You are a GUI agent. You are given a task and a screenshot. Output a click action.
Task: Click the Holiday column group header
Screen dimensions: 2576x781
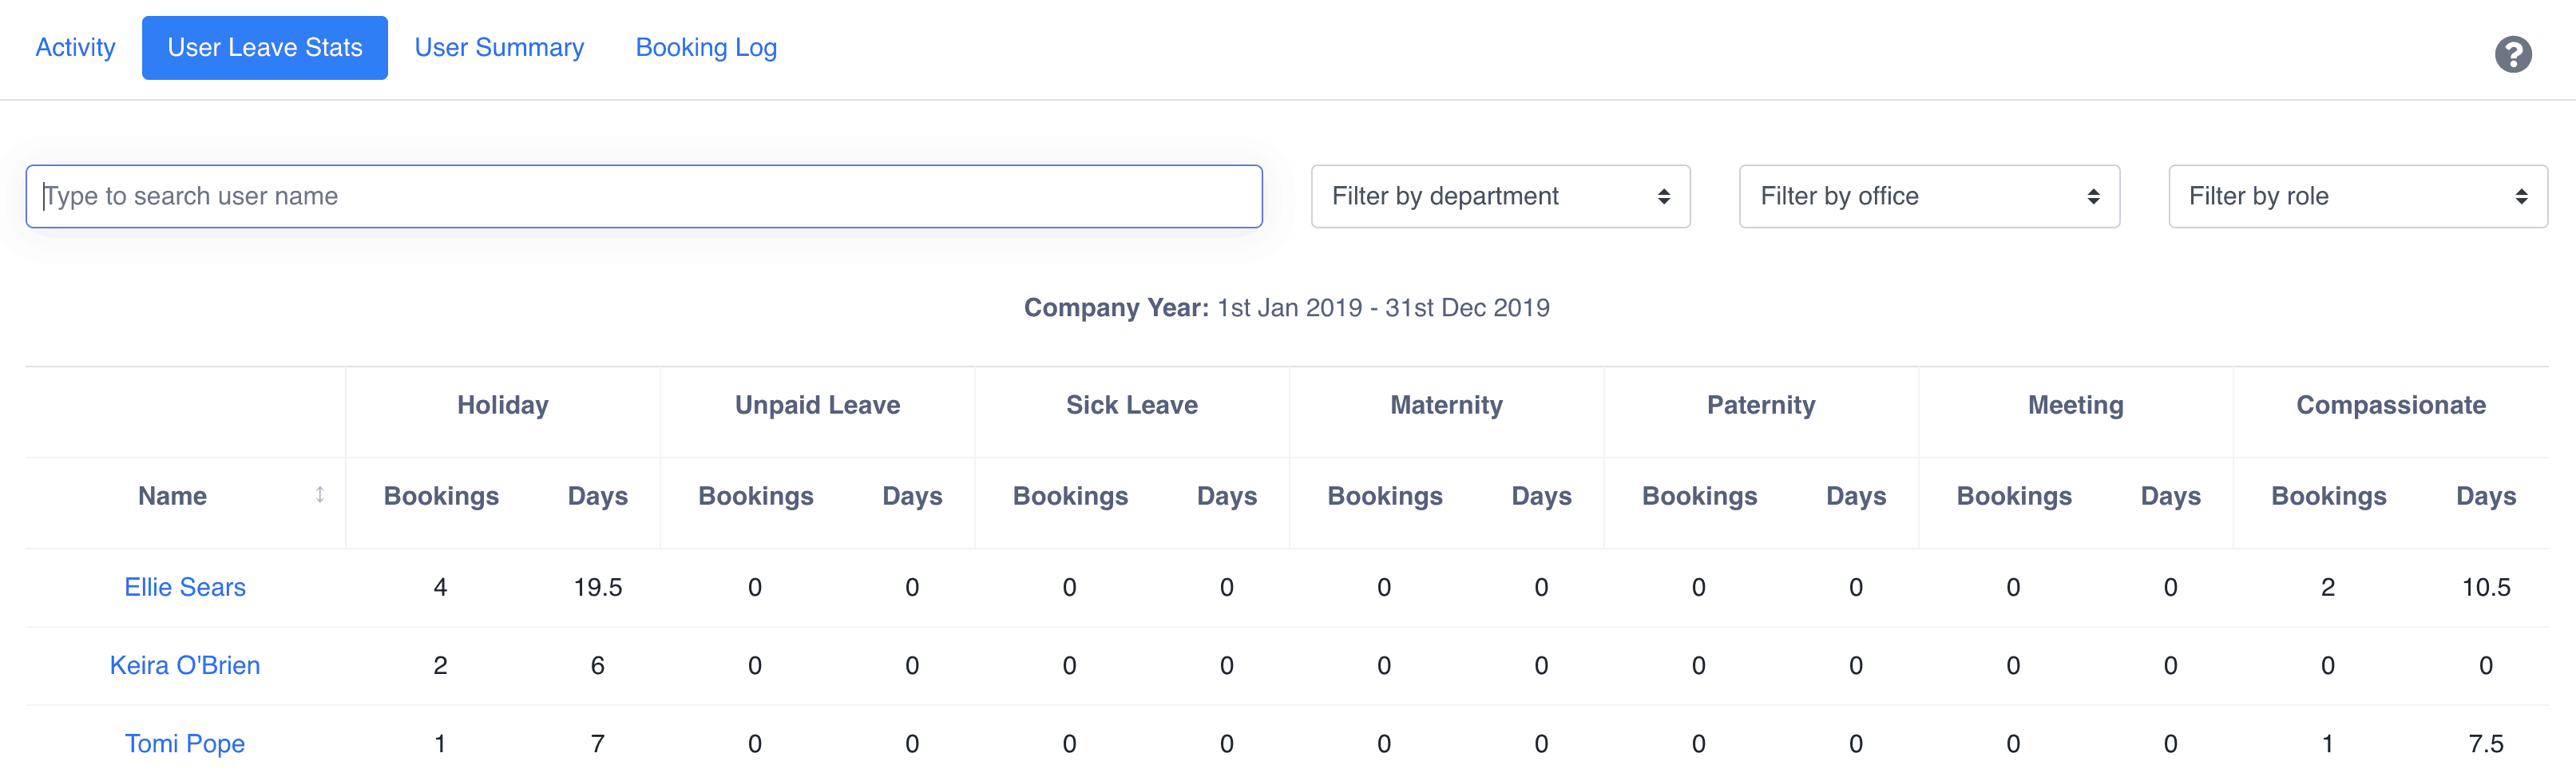503,405
